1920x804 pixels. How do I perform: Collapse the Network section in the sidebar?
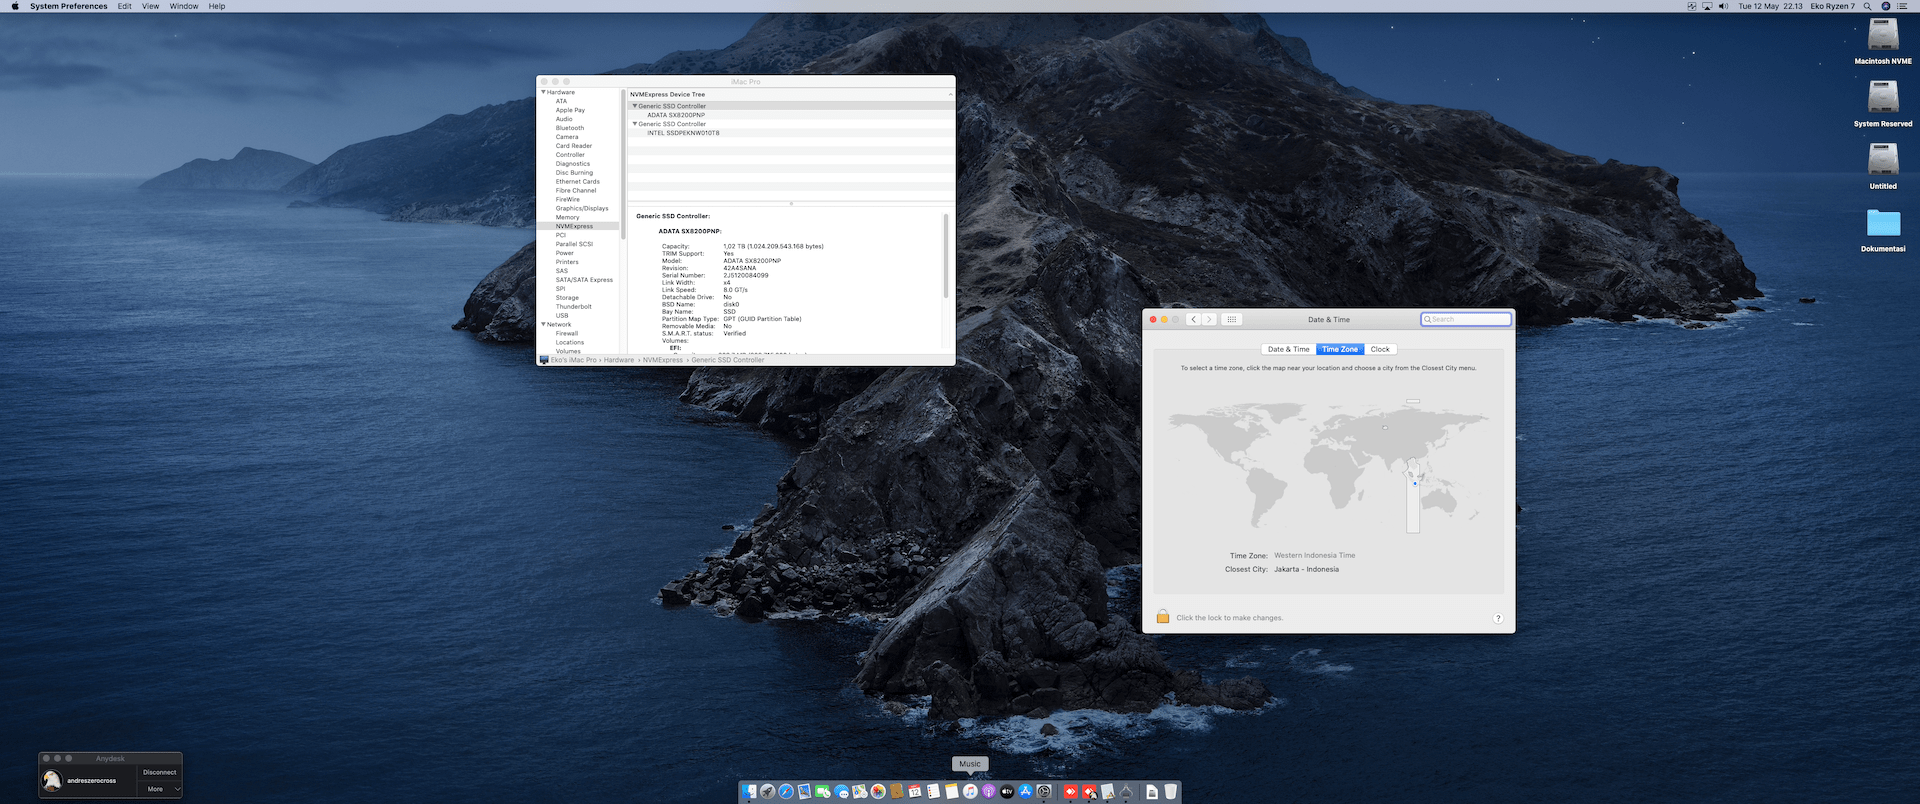pos(543,324)
